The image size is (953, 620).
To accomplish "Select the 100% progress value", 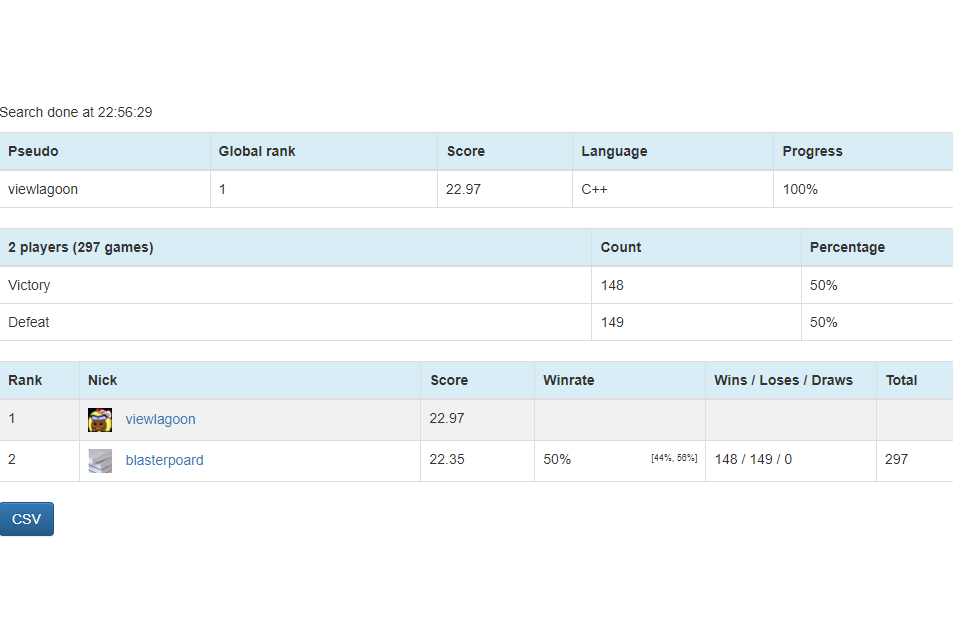I will [800, 189].
